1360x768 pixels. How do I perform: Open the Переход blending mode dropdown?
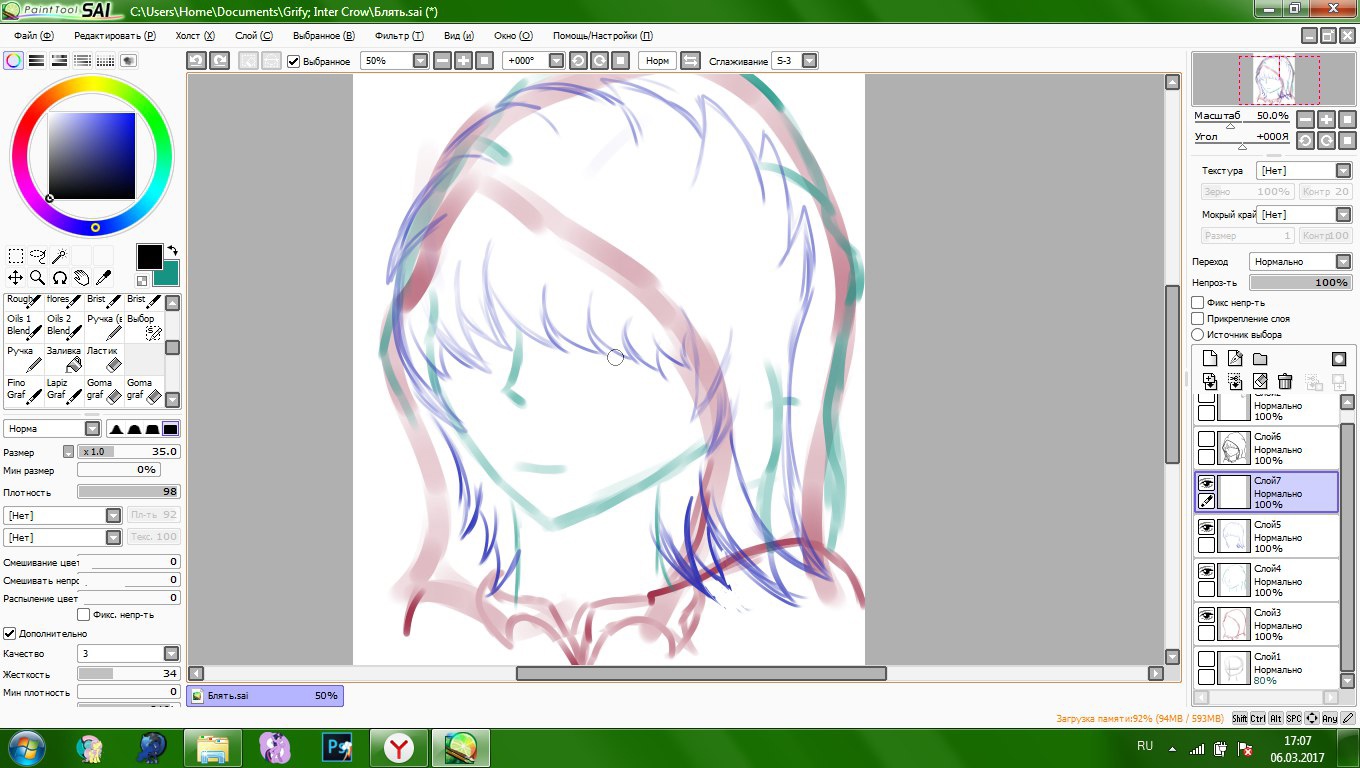[x=1343, y=262]
